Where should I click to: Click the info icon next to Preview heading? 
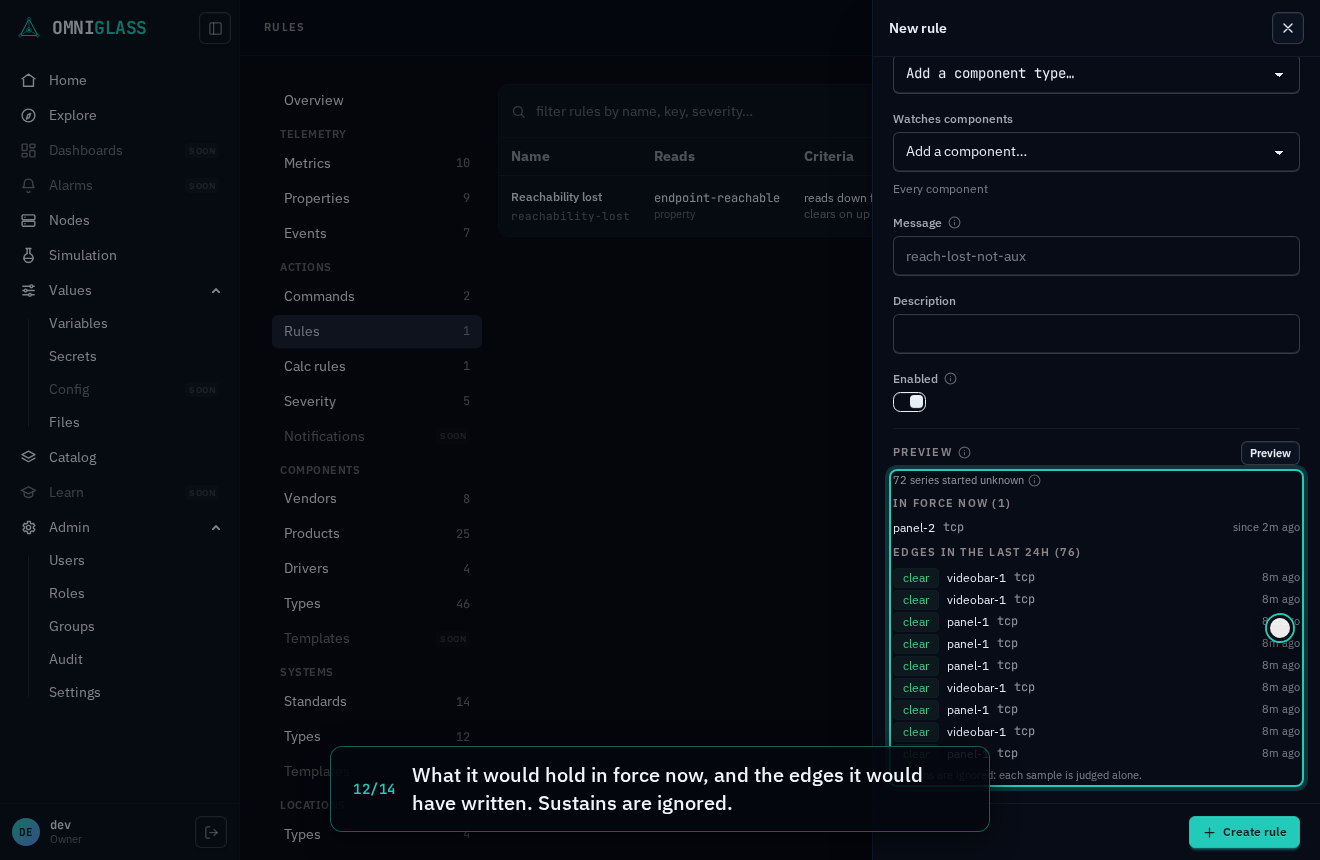[964, 453]
